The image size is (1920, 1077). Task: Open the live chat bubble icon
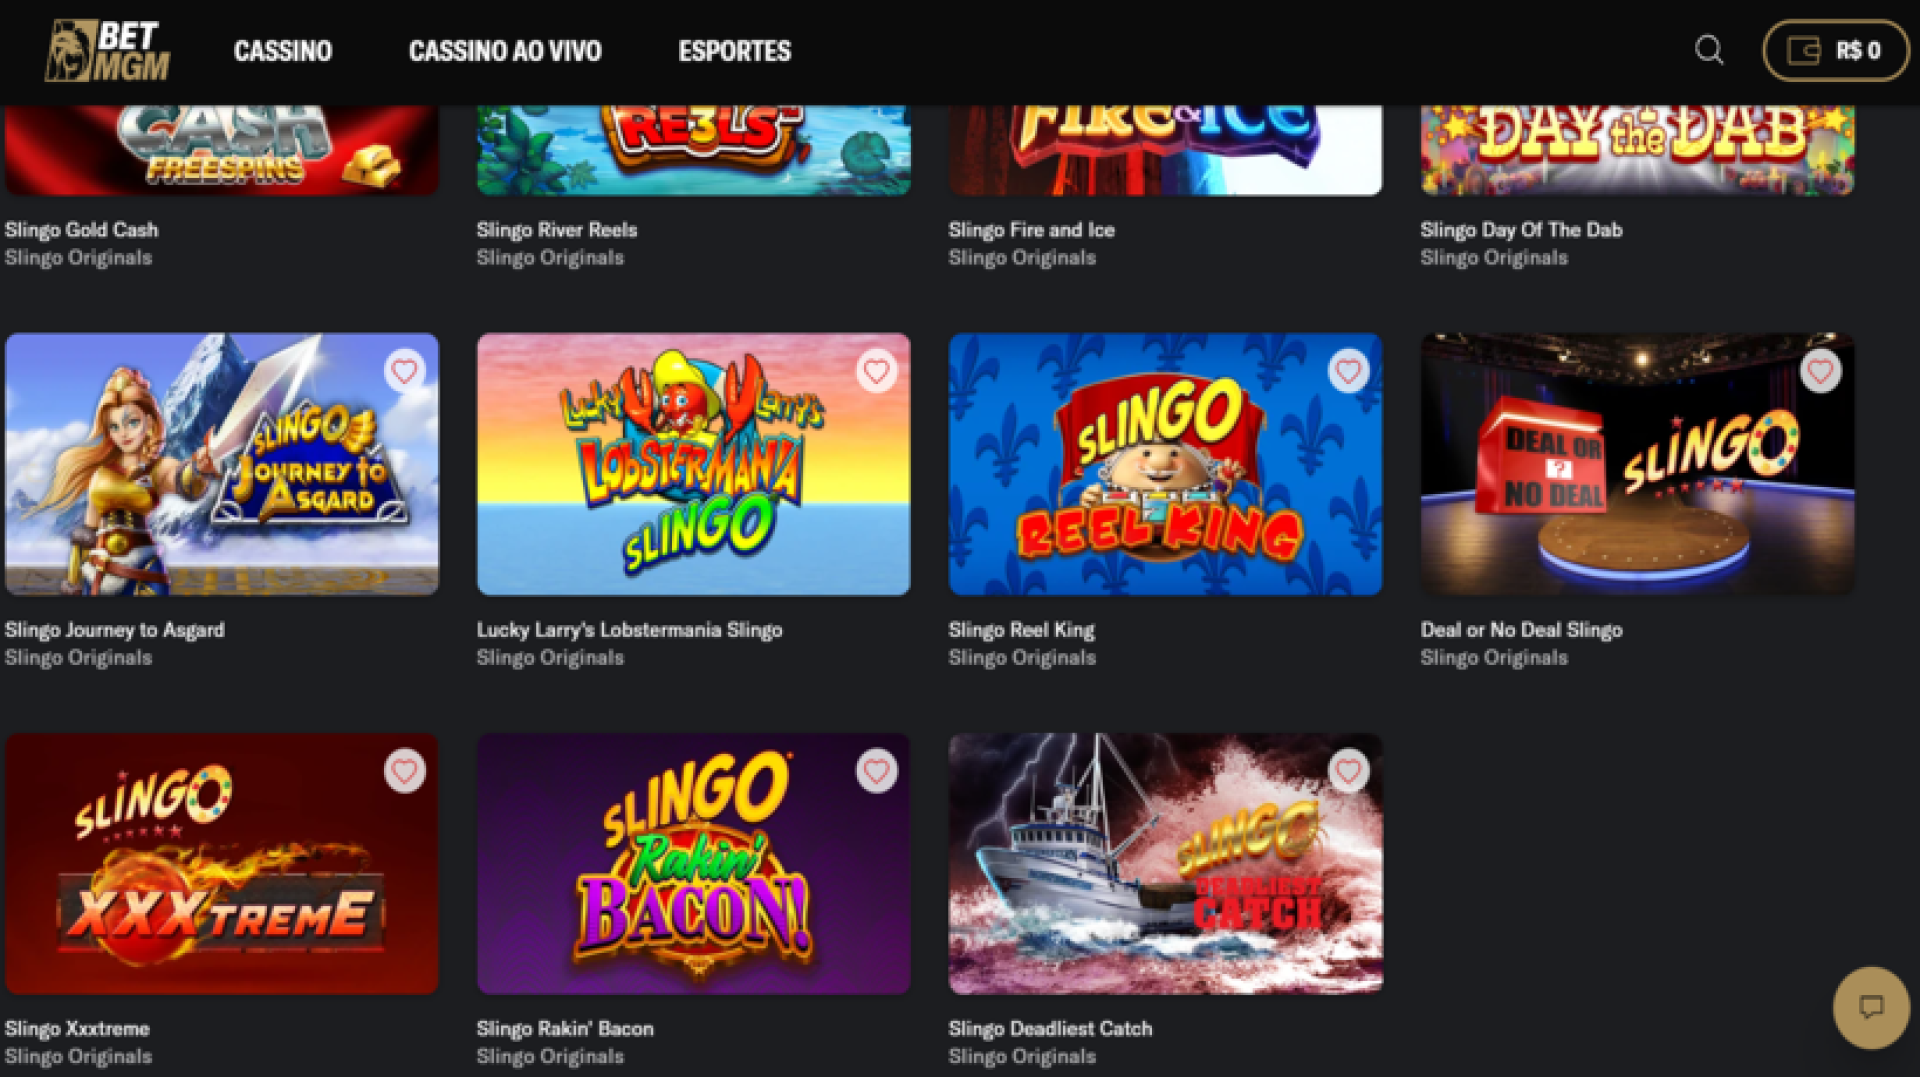pos(1871,1007)
